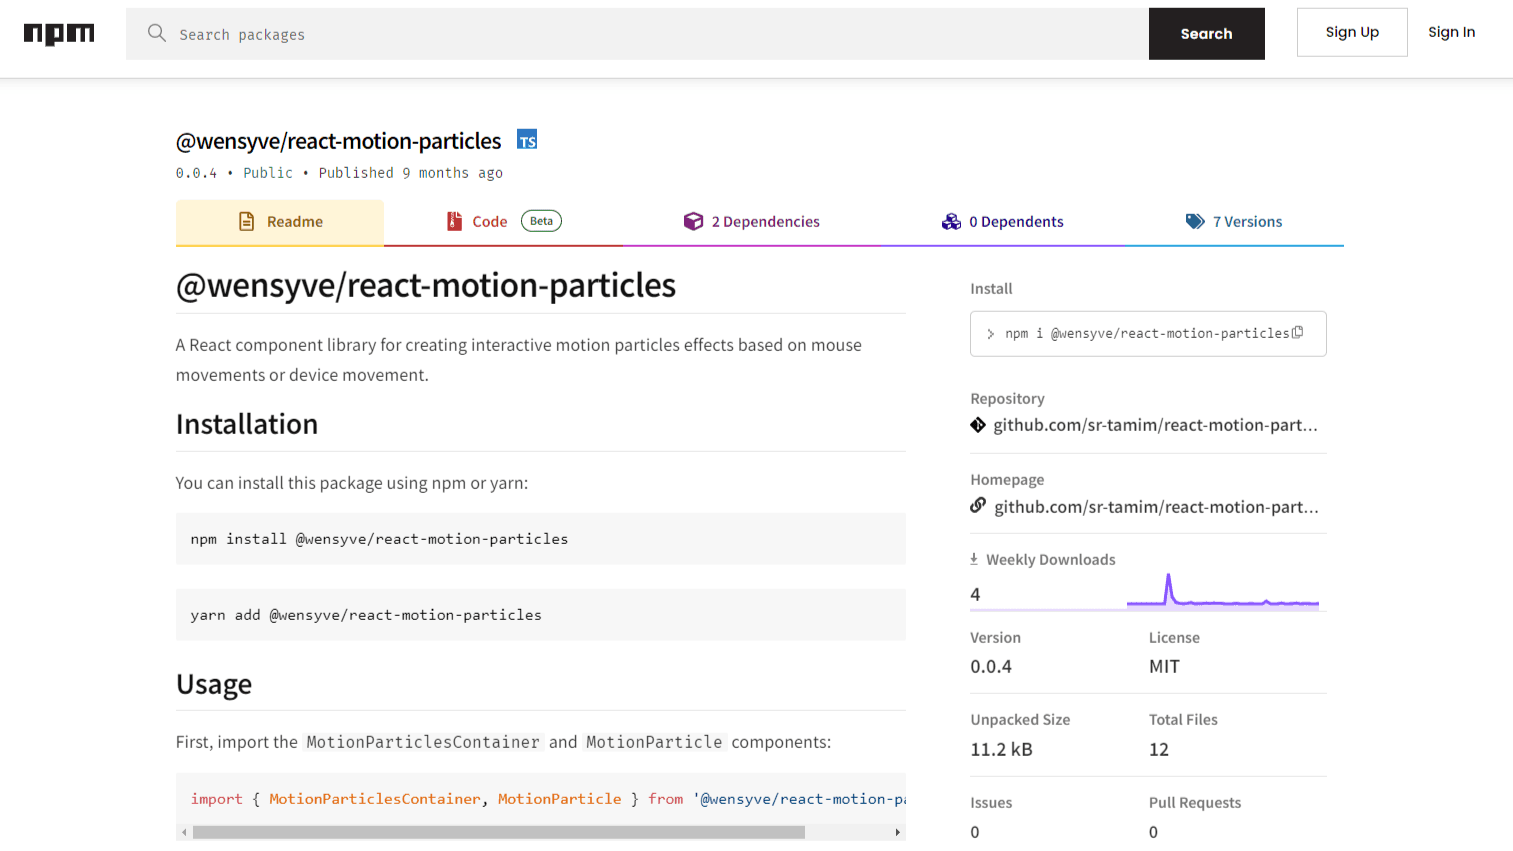
Task: Click the search magnifier icon
Action: click(x=156, y=33)
